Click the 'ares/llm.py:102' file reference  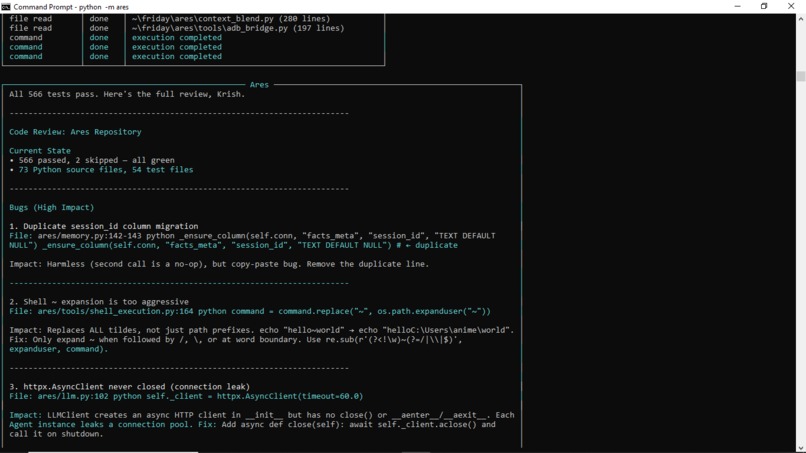(x=73, y=396)
